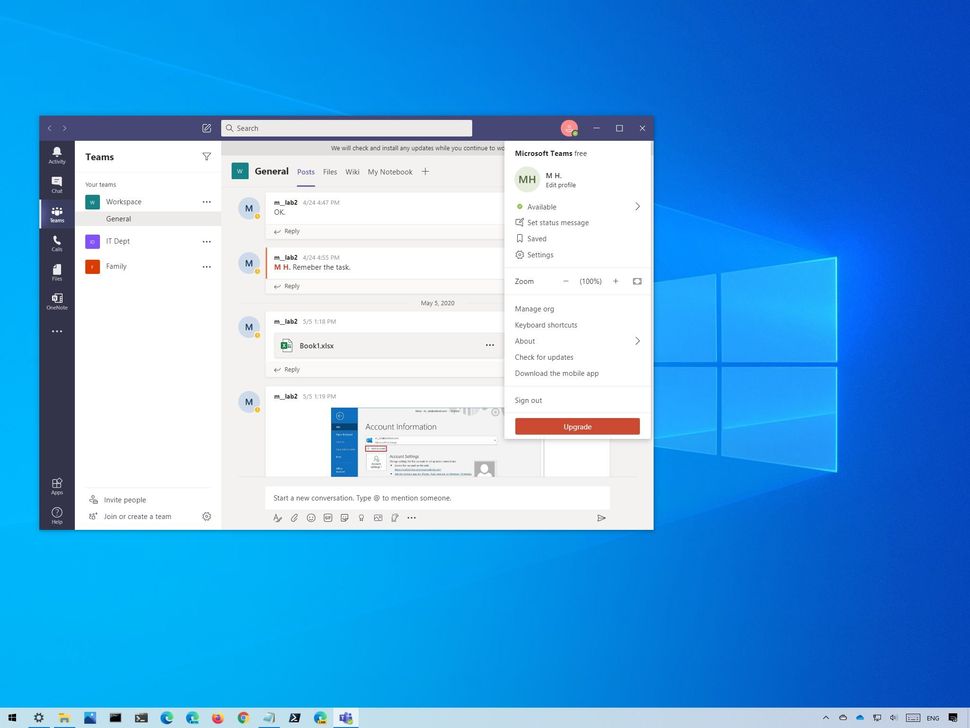970x728 pixels.
Task: Increase zoom with the plus control
Action: click(616, 281)
